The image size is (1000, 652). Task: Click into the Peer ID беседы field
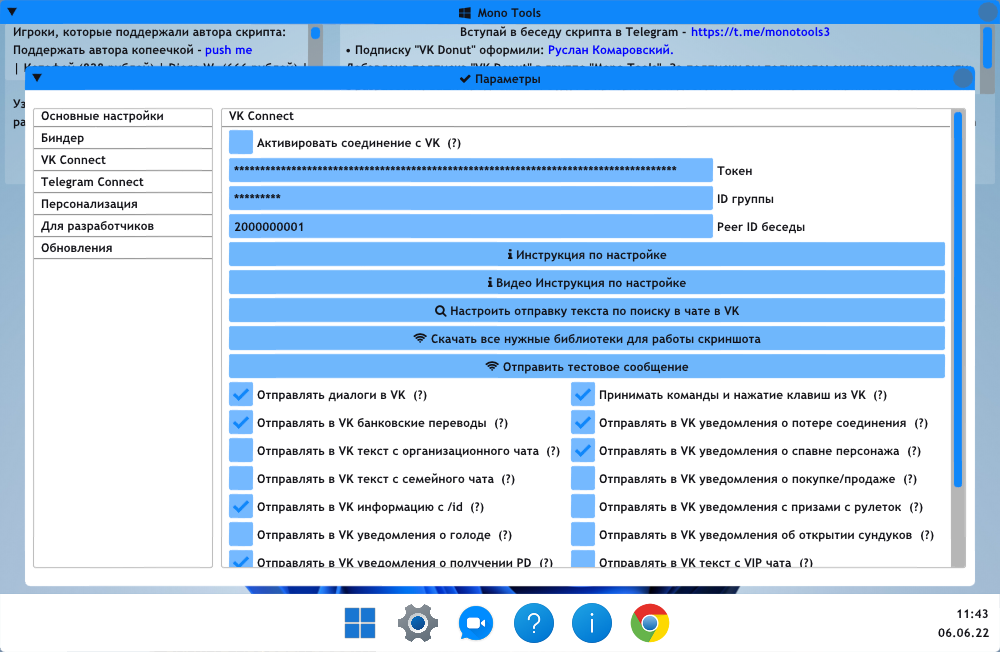471,226
